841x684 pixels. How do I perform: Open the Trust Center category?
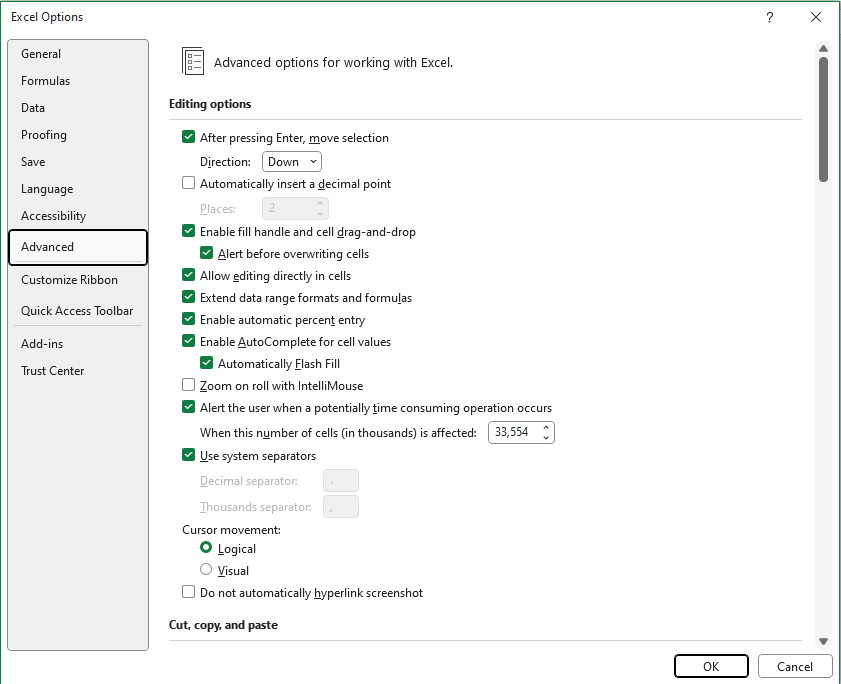point(78,371)
